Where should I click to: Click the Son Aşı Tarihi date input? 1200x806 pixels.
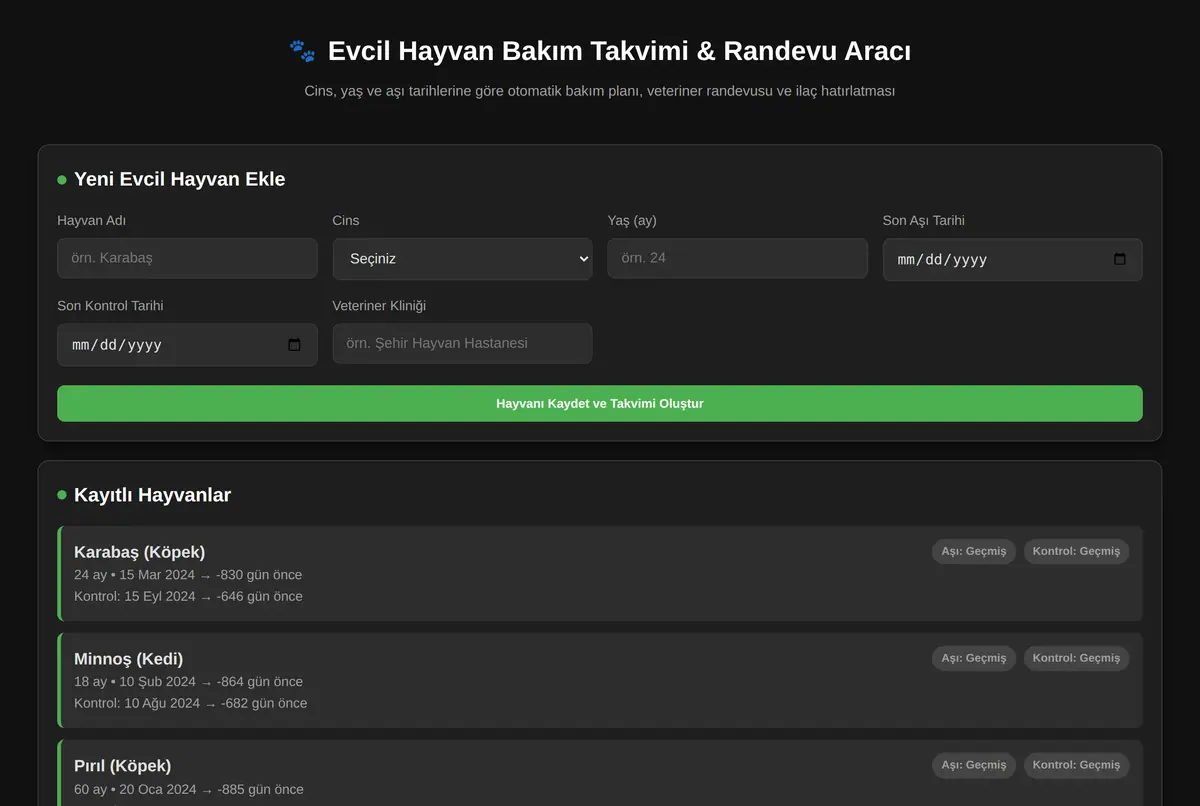[x=1012, y=259]
